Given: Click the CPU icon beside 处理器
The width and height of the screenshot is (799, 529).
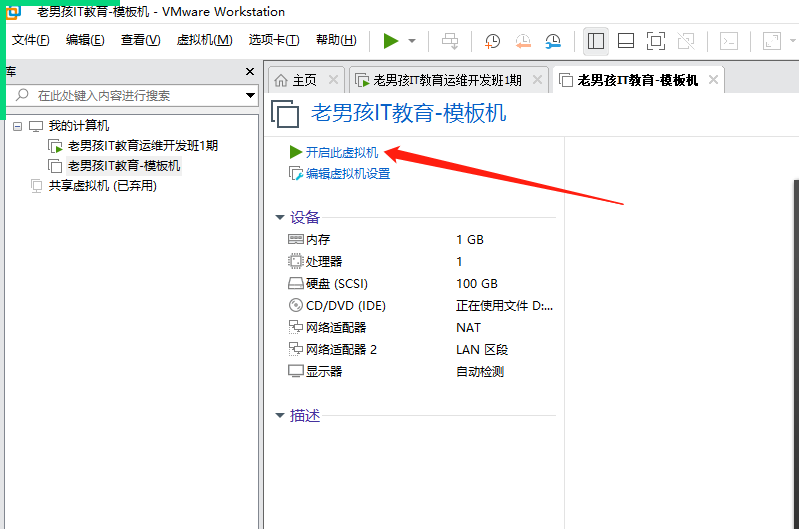Looking at the screenshot, I should [x=296, y=261].
